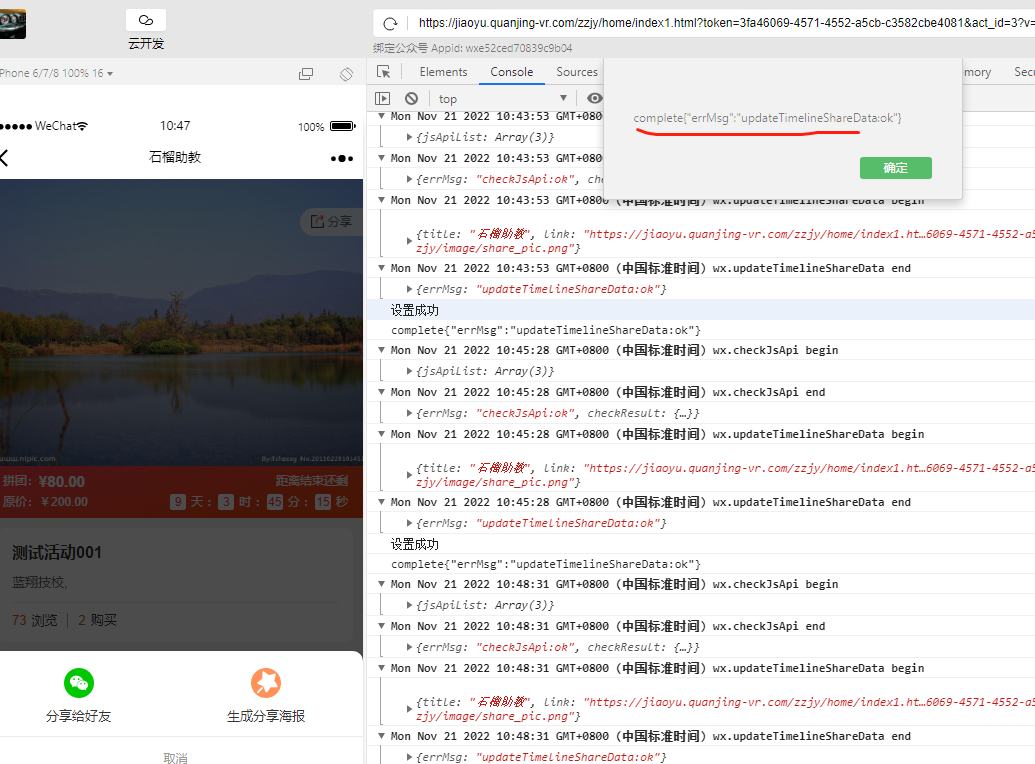The image size is (1035, 764).
Task: Click the lake landscape activity image
Action: (182, 322)
